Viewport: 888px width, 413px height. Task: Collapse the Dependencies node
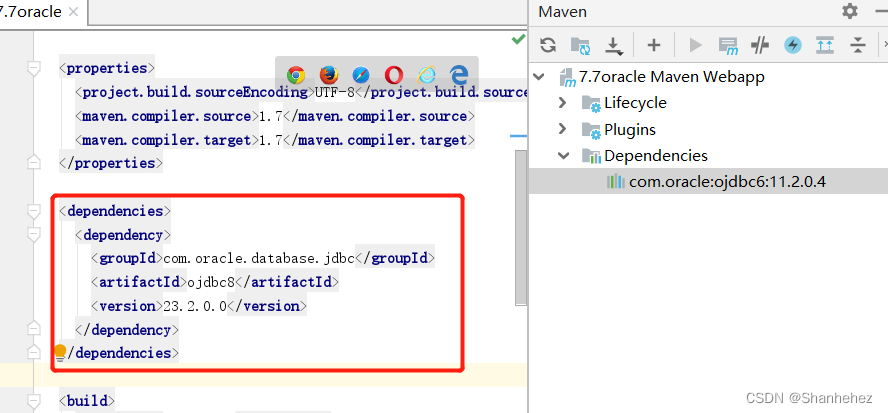click(563, 156)
